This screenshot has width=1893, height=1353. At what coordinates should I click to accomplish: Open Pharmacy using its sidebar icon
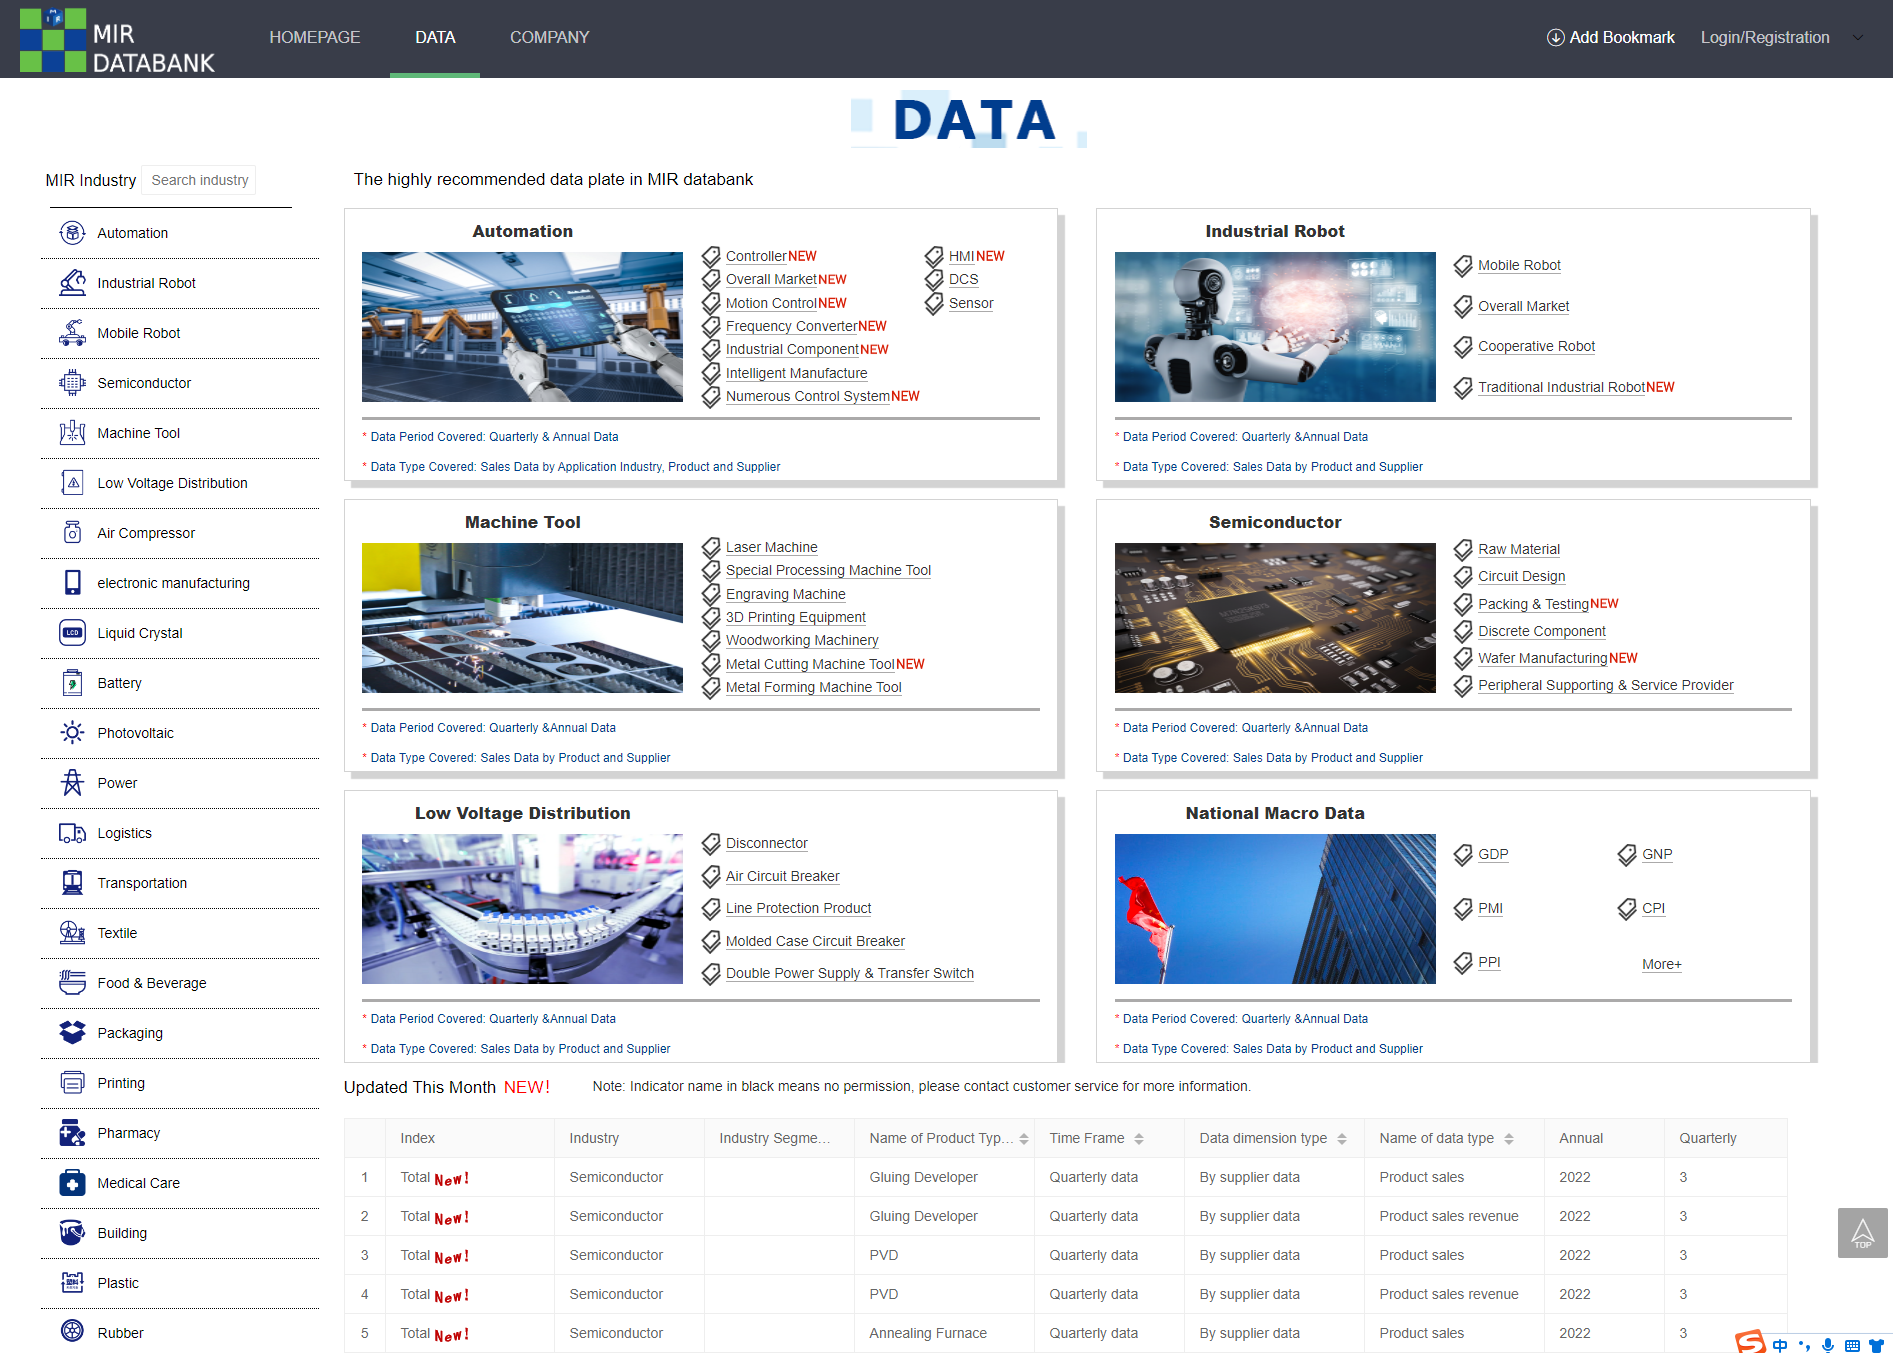pos(72,1132)
